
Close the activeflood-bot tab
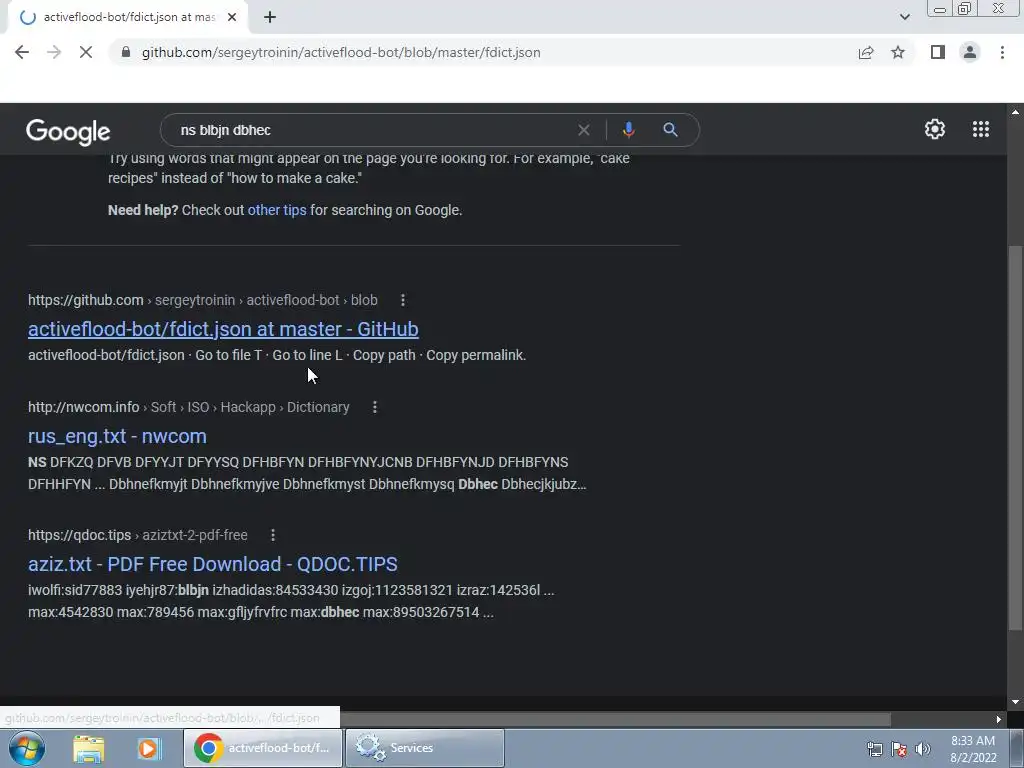point(232,17)
